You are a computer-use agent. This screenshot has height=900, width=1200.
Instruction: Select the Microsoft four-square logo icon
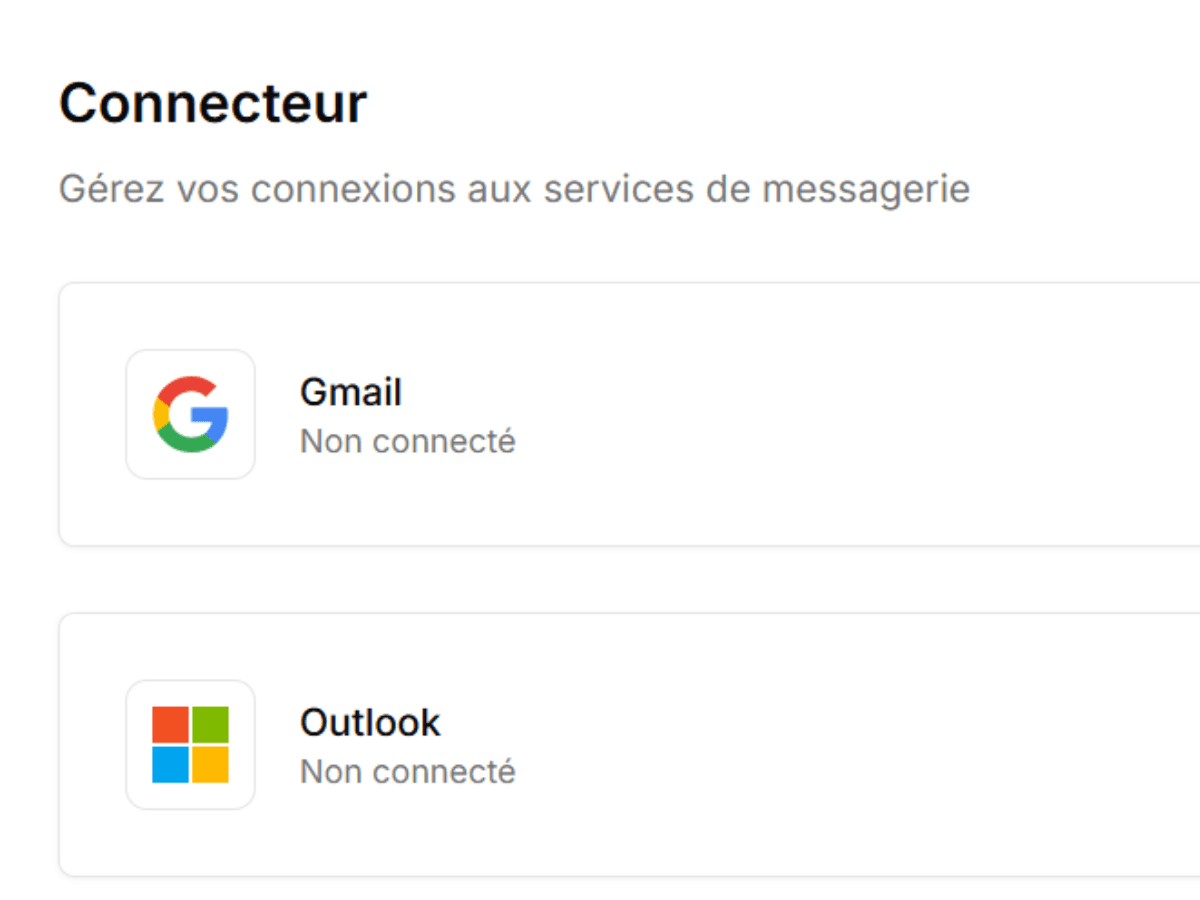[190, 744]
